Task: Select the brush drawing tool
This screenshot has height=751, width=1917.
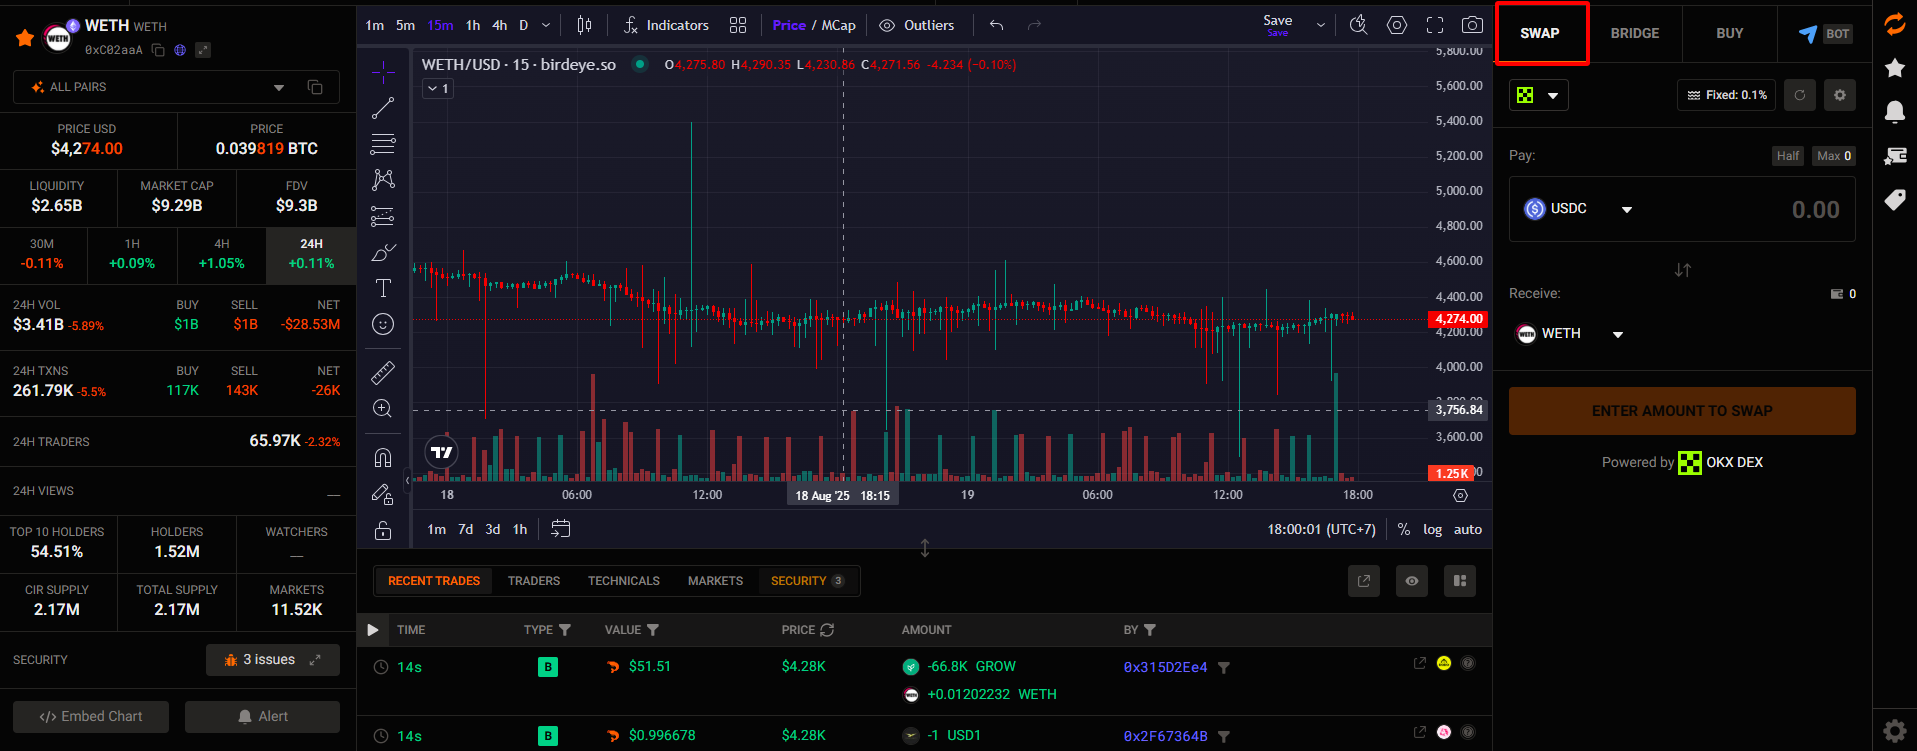Action: click(383, 252)
